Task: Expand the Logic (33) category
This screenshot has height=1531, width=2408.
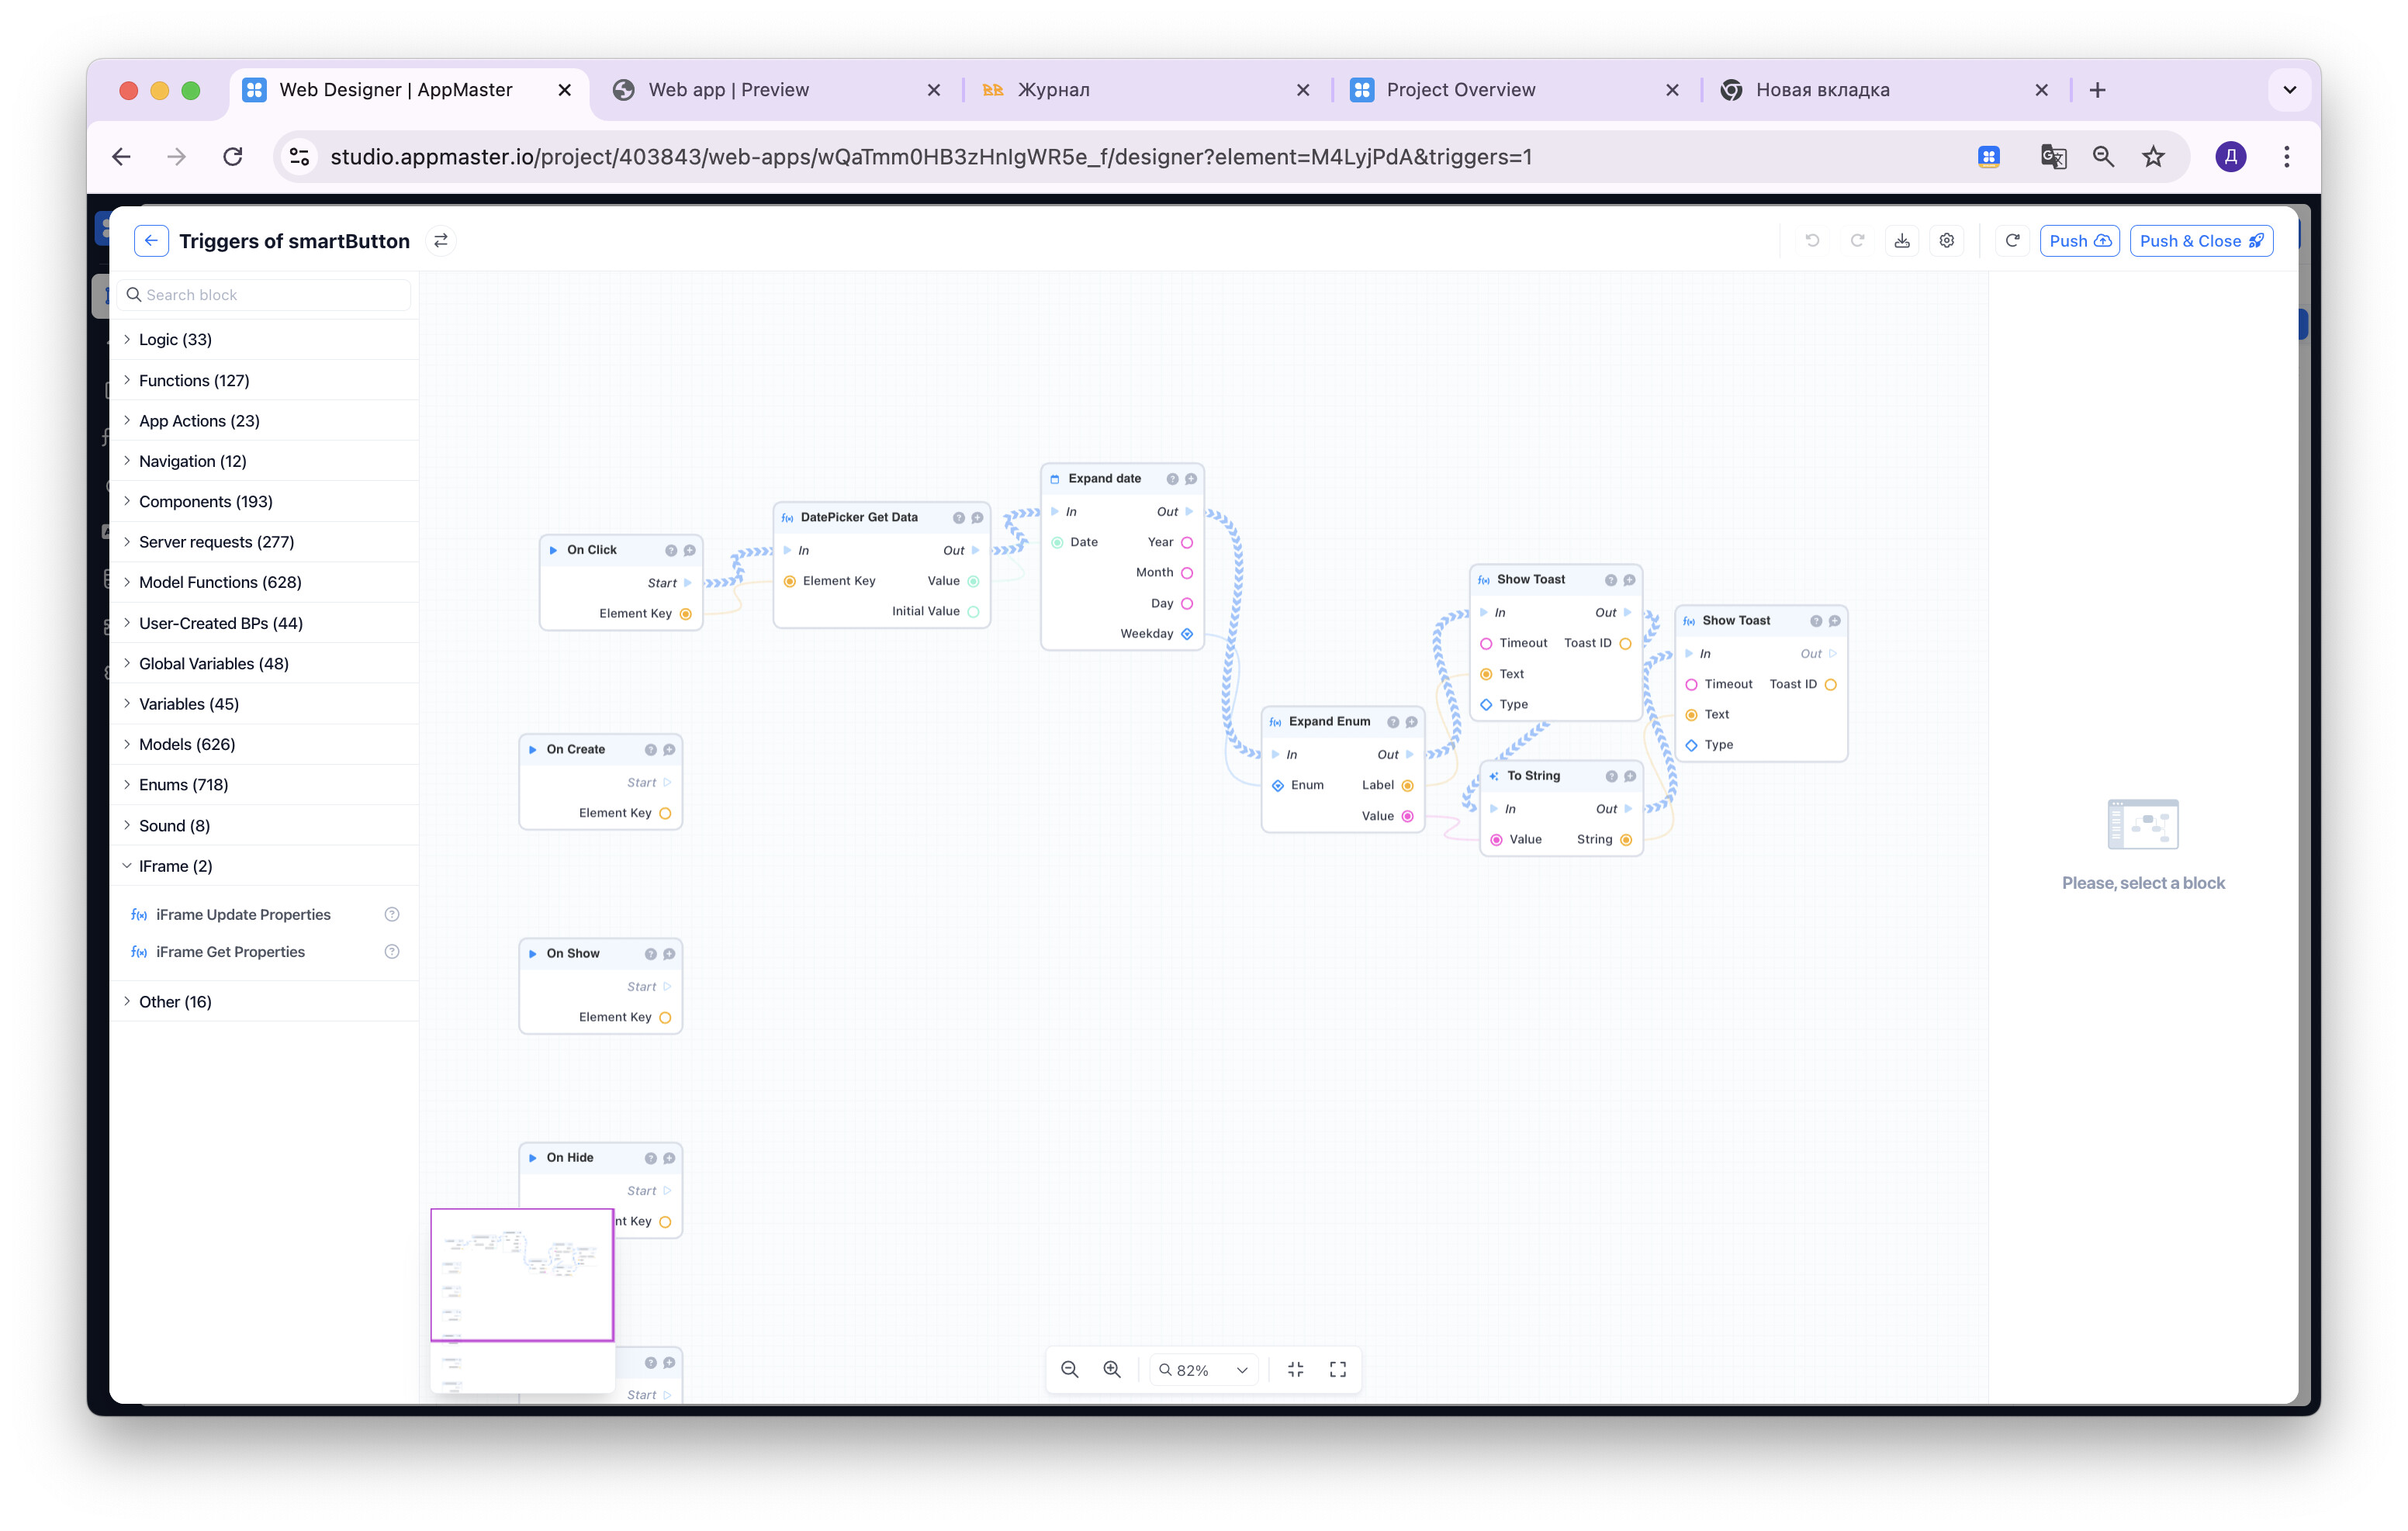Action: point(175,339)
